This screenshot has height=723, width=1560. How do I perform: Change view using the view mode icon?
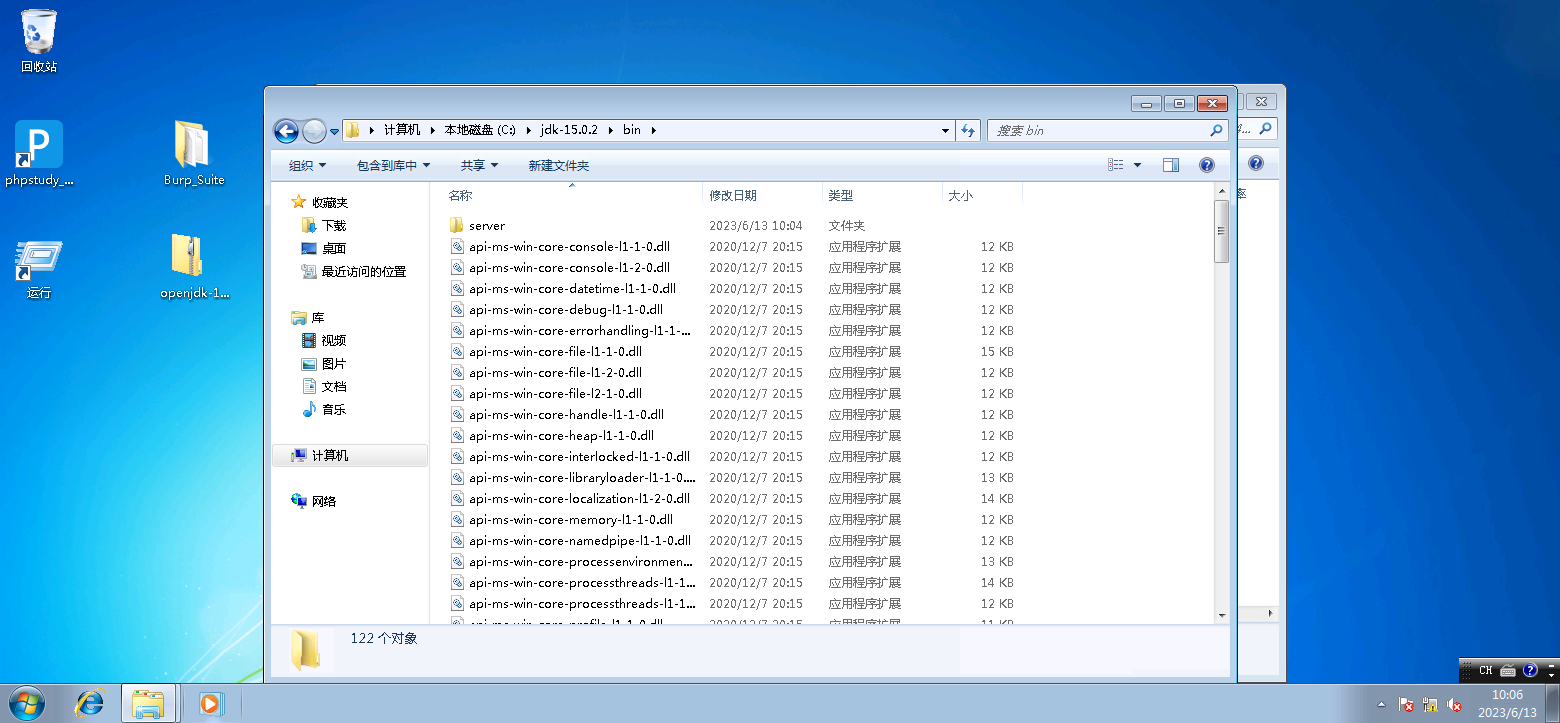1116,165
